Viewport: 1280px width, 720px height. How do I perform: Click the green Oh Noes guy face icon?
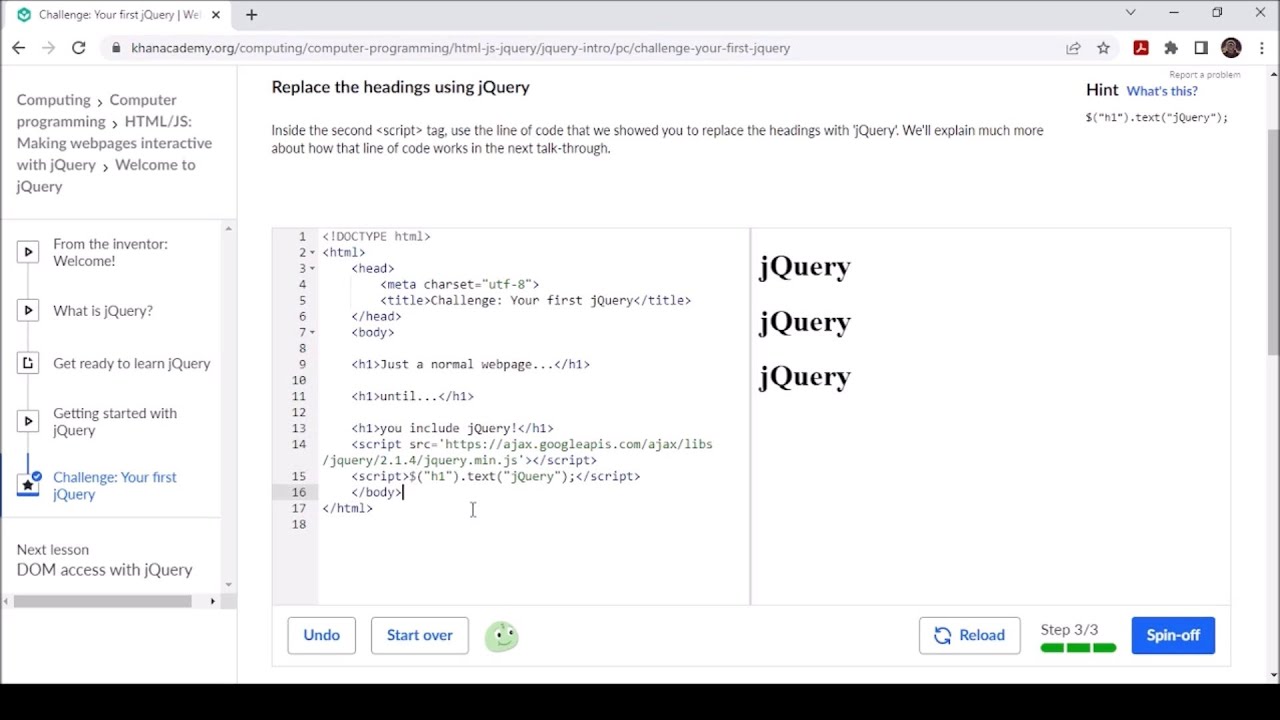pos(502,636)
